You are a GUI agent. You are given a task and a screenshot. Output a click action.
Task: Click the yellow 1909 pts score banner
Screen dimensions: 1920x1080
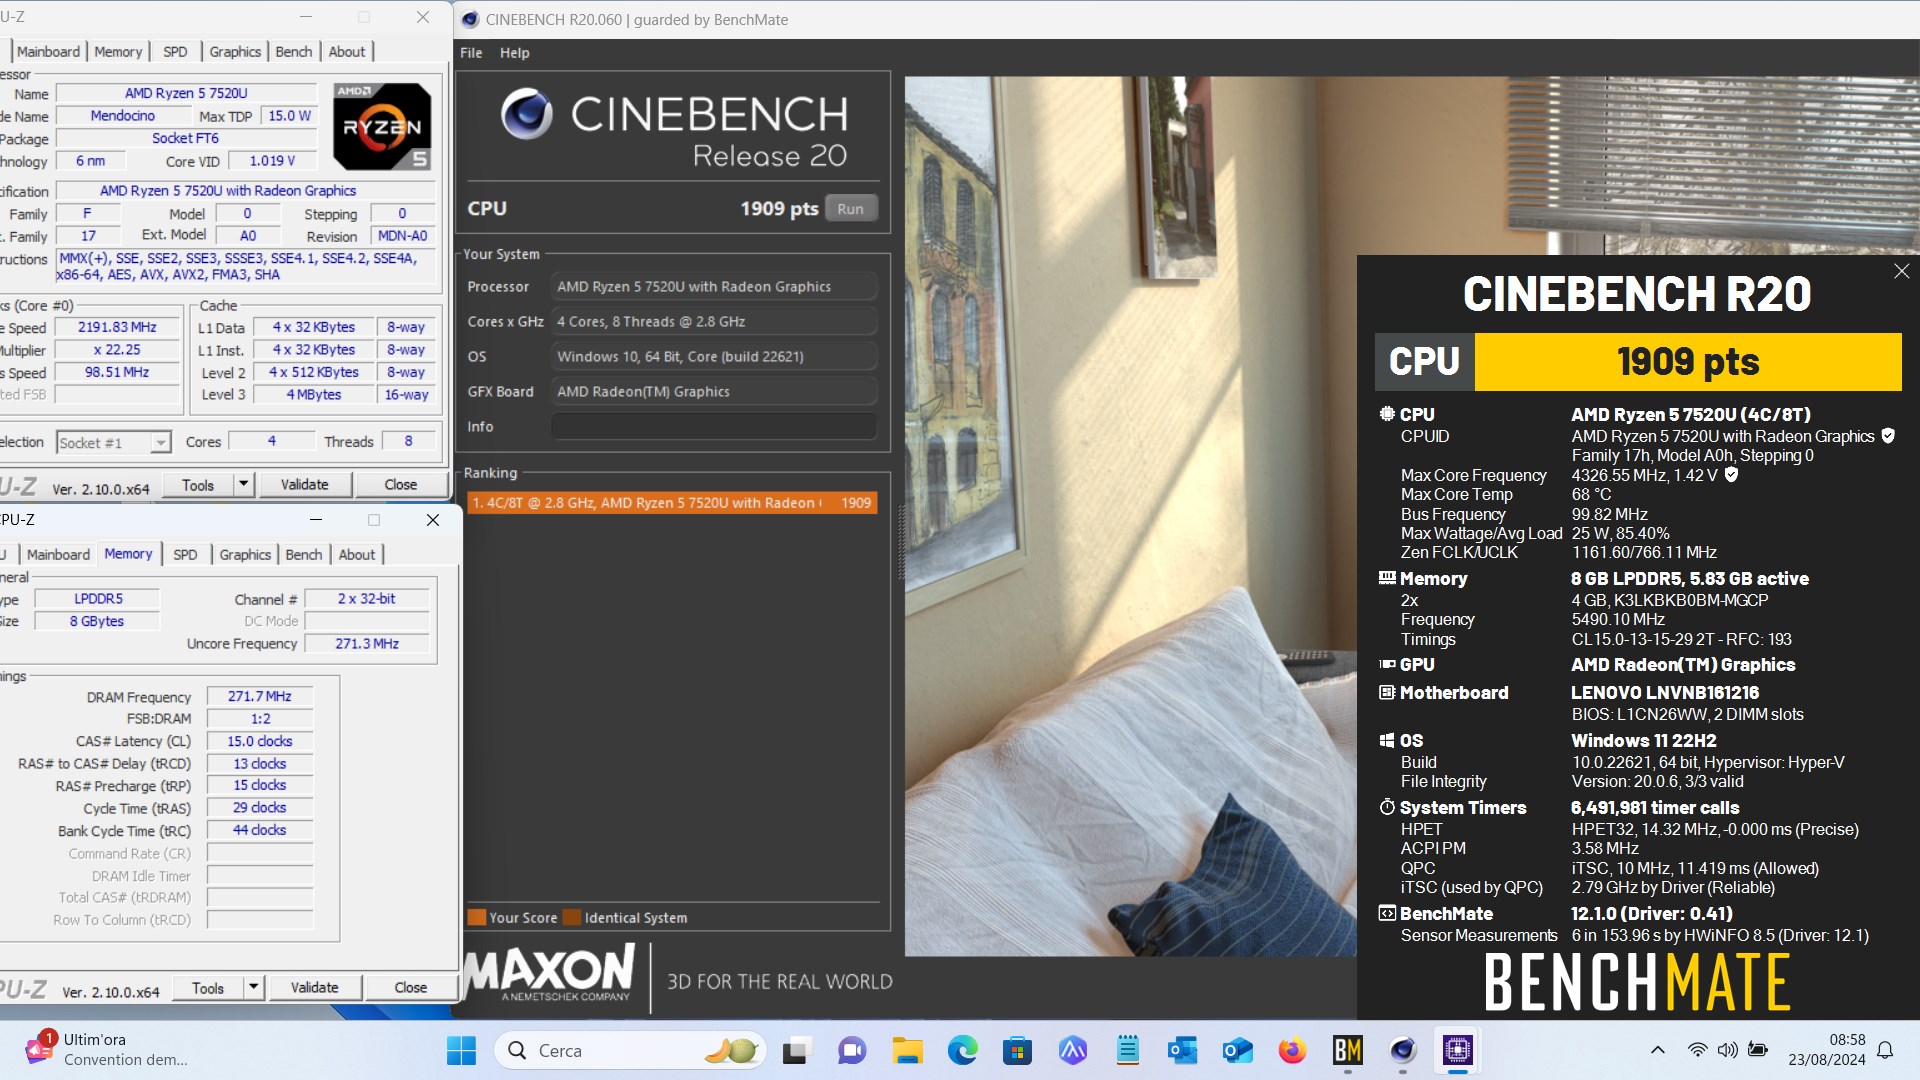coord(1688,362)
